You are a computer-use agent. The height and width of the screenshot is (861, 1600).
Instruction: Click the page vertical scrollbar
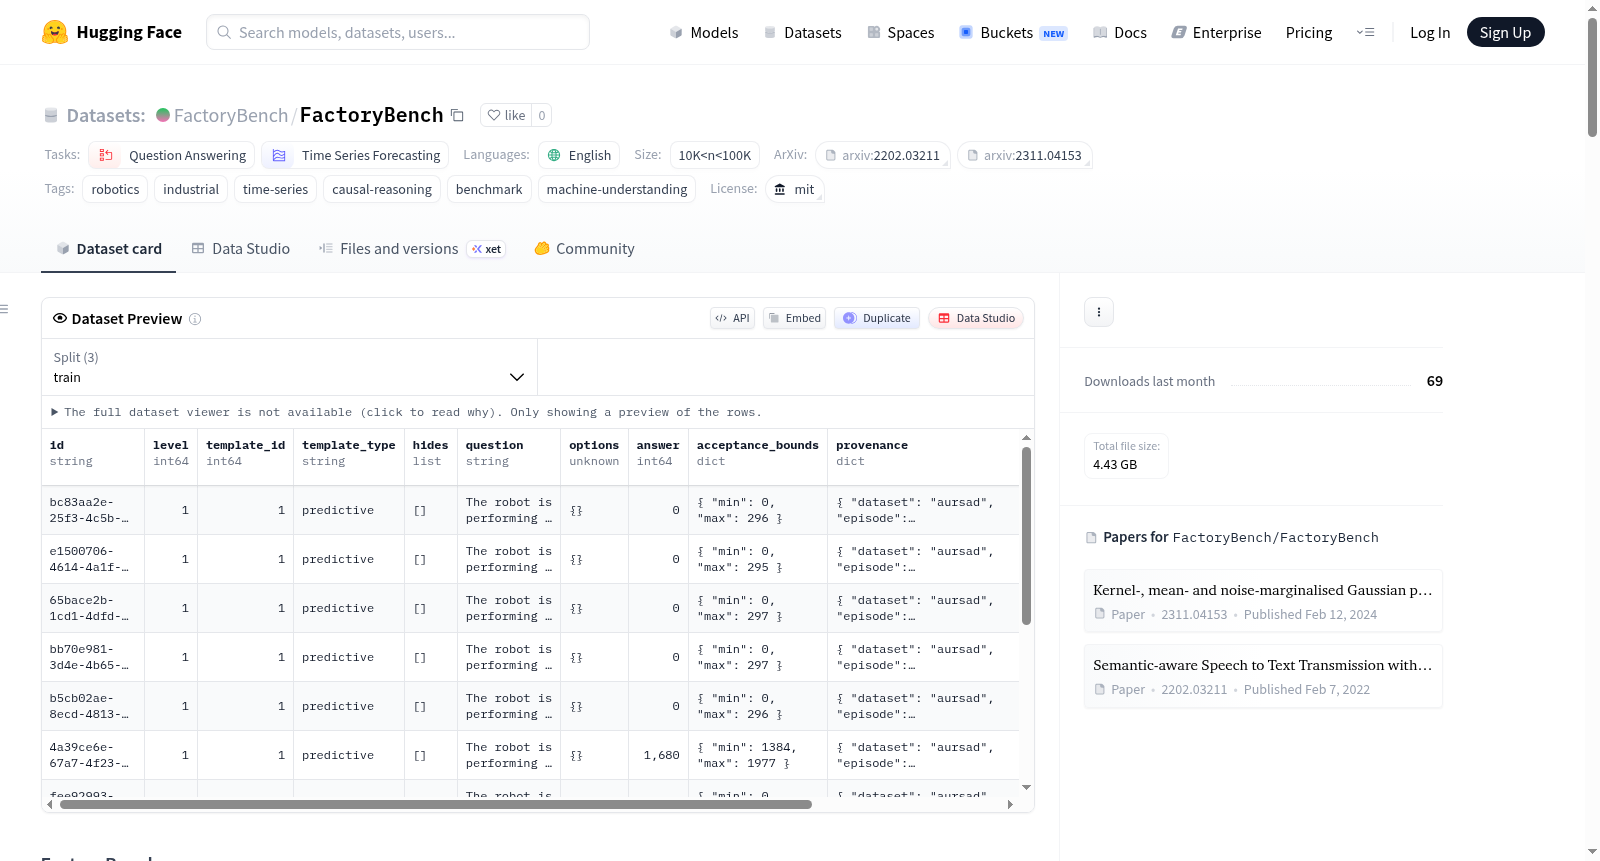click(1592, 77)
